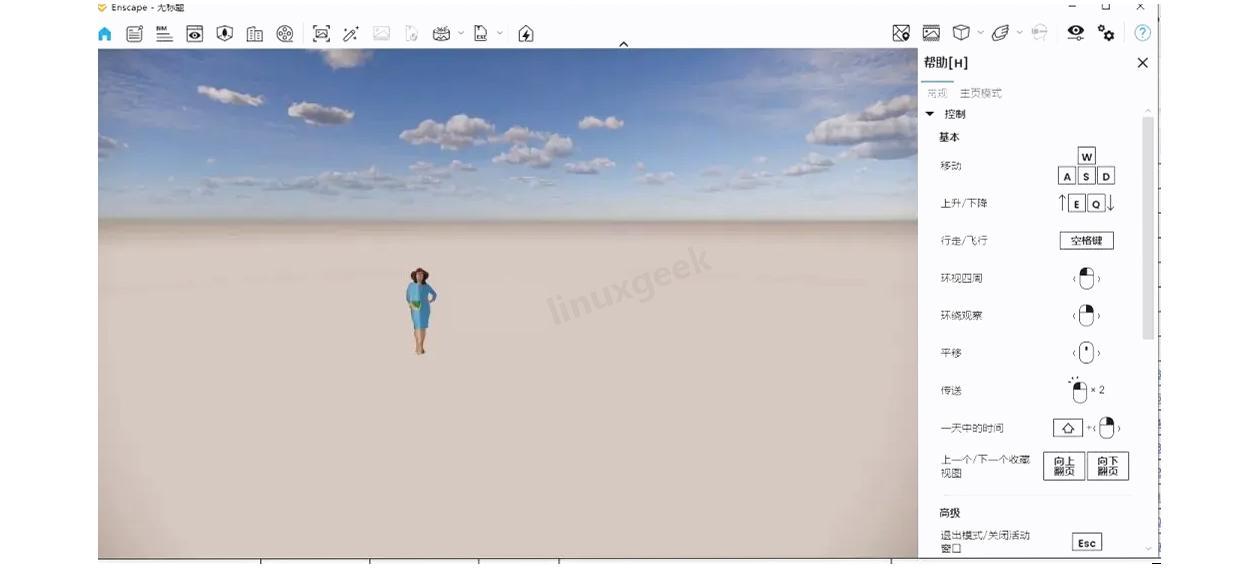The image size is (1259, 569).
Task: Click the screenshot capture icon
Action: pos(321,34)
